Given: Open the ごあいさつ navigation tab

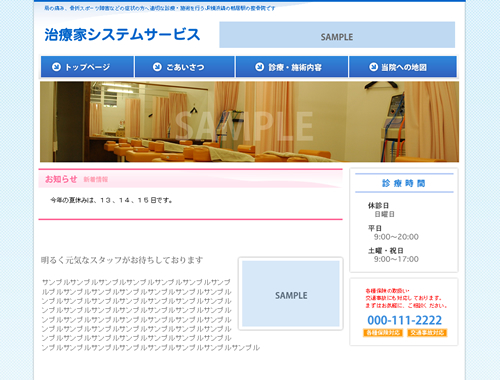Looking at the screenshot, I should (185, 67).
